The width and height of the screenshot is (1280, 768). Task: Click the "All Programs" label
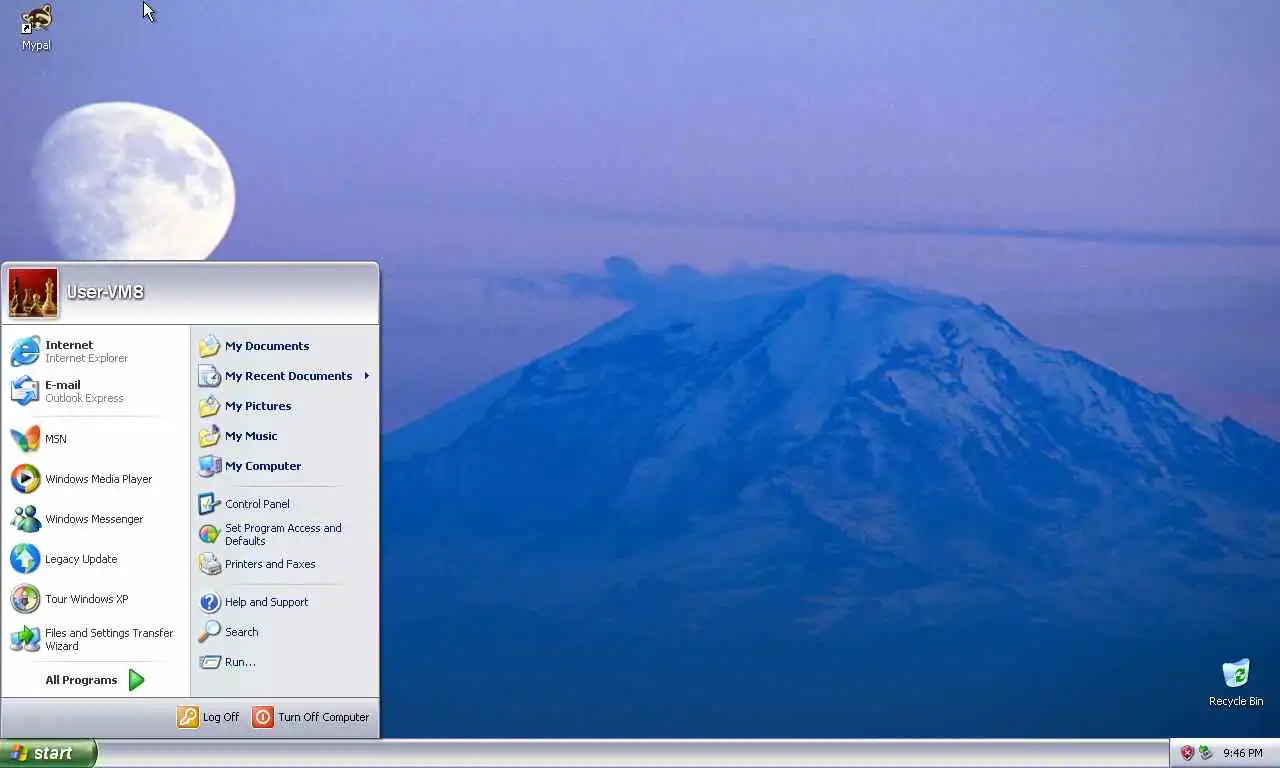[81, 680]
